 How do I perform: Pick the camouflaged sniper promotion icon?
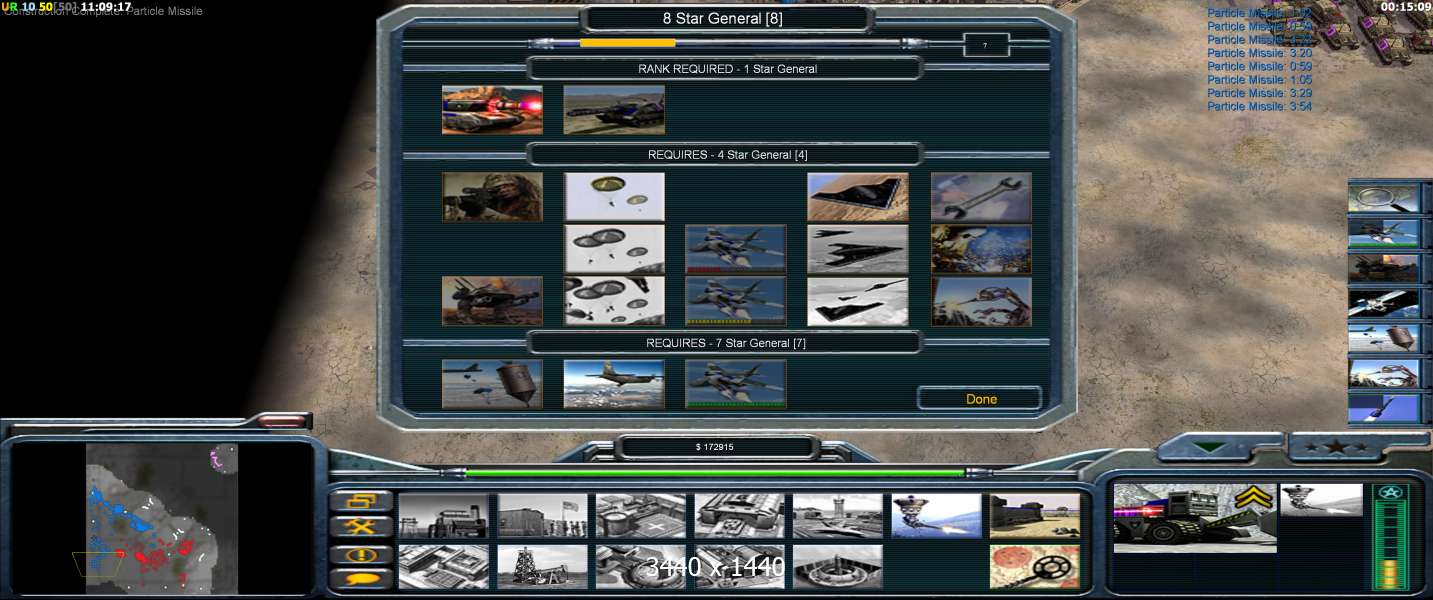coord(492,197)
